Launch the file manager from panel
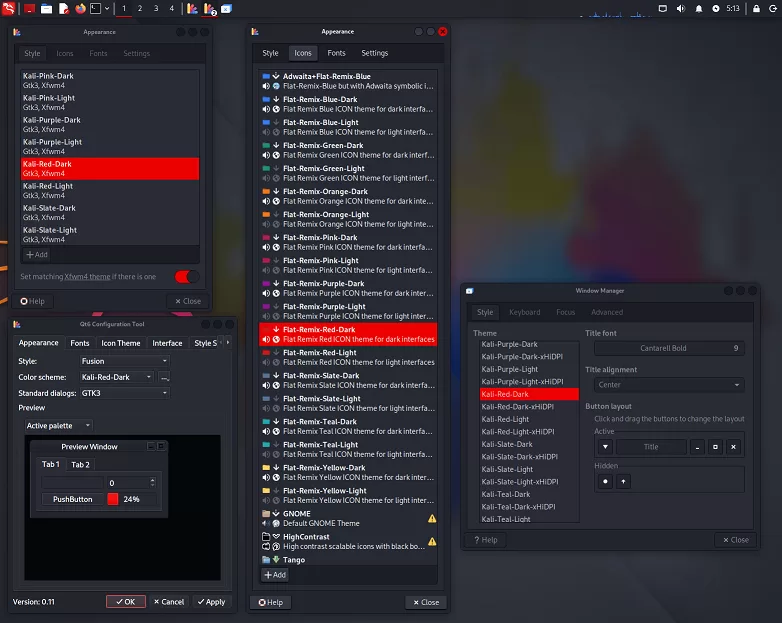Screen dimensions: 782x623 [x=46, y=8]
